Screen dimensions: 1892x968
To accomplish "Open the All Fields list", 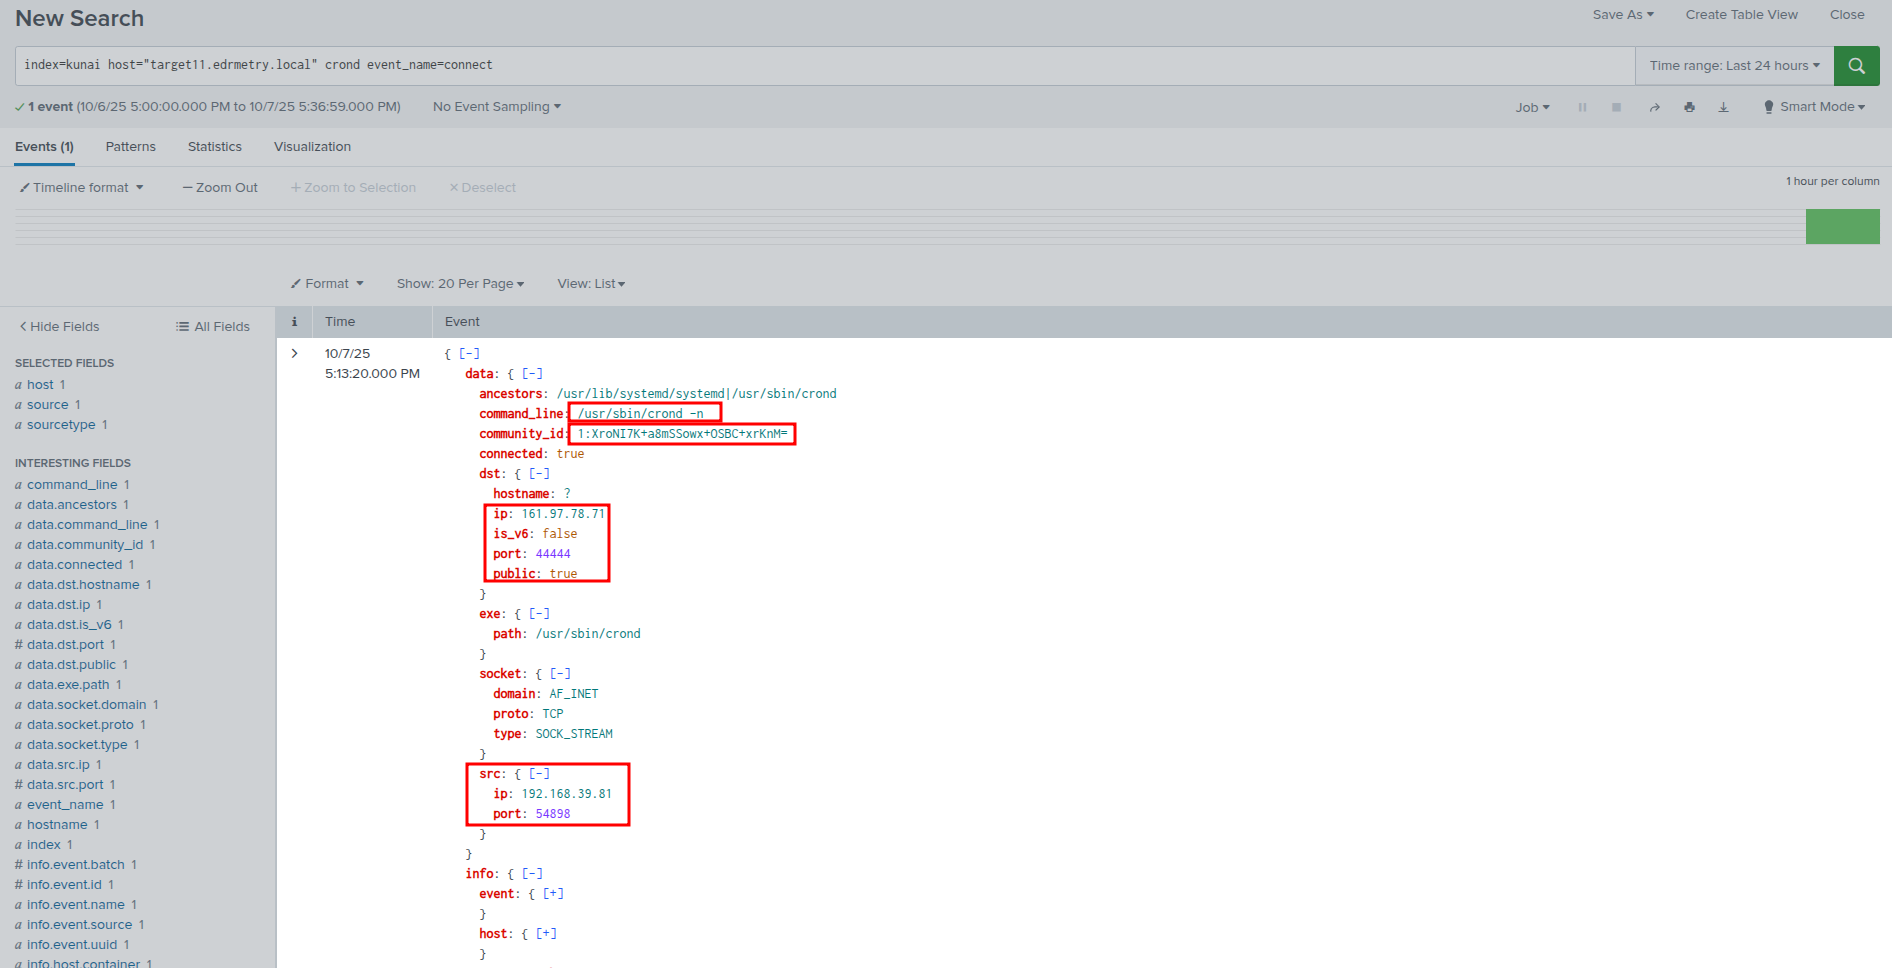I will point(213,327).
